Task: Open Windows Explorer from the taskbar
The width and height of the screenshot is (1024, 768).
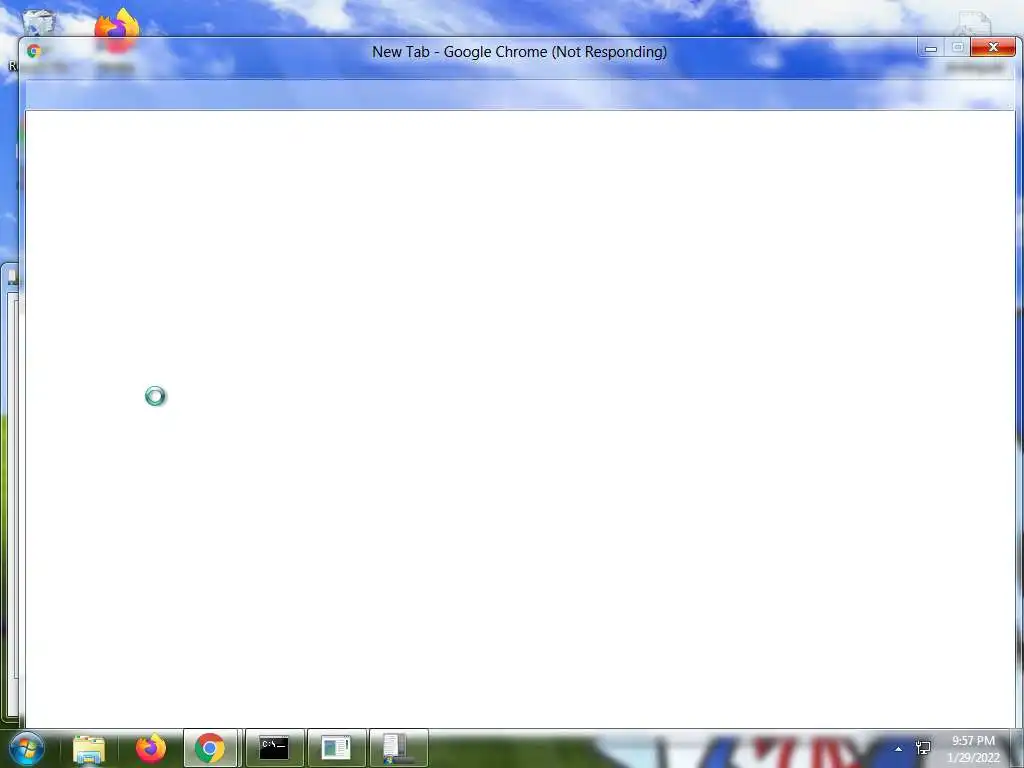Action: click(x=89, y=748)
